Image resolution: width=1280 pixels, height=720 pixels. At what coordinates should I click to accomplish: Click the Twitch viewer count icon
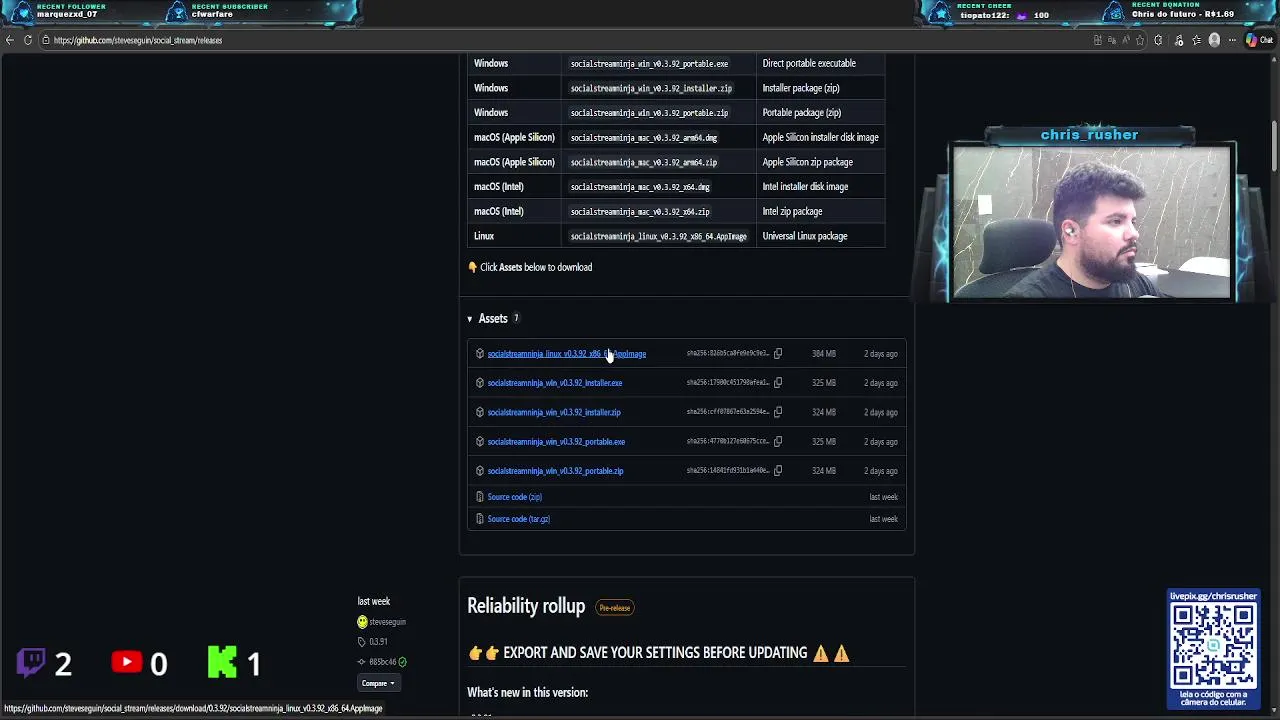(32, 662)
